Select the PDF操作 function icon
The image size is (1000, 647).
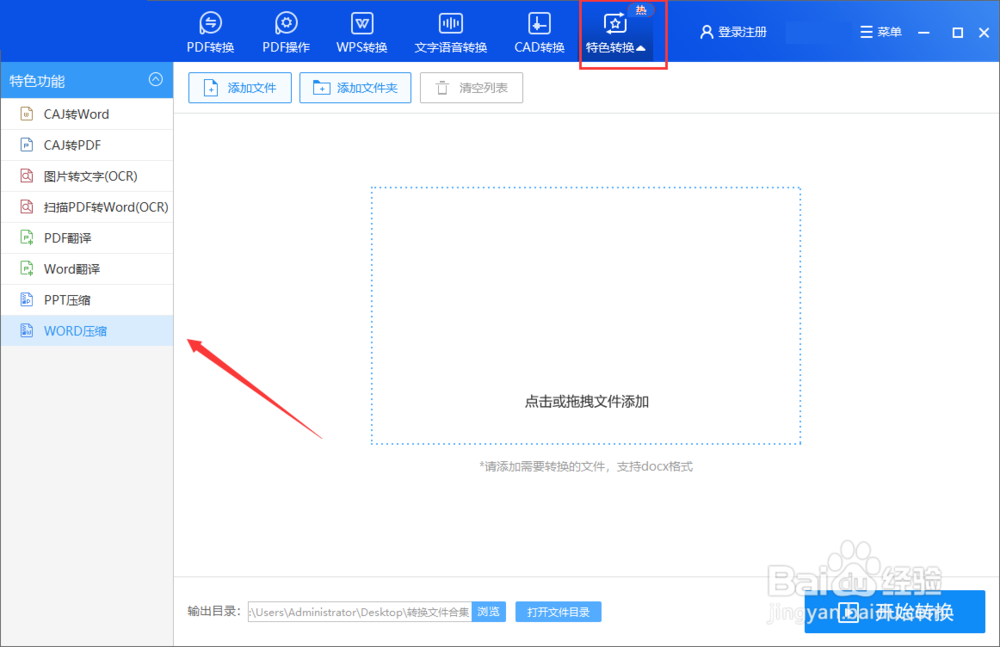[285, 31]
